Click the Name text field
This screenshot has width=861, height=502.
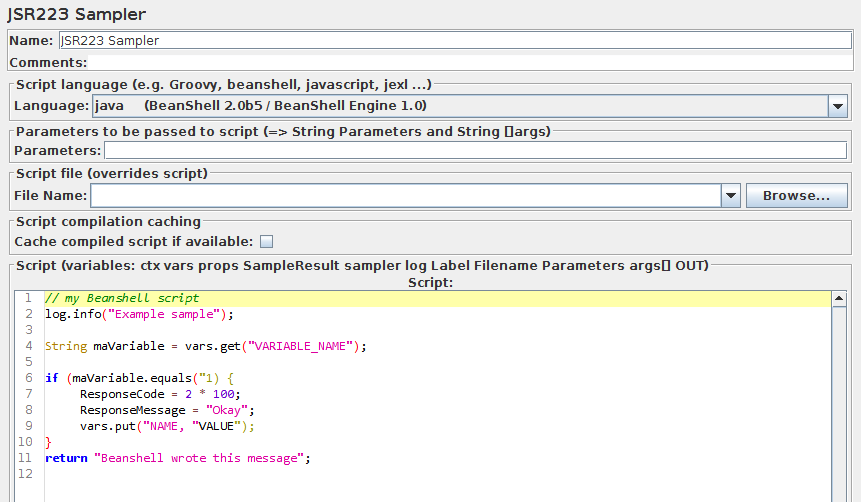(450, 41)
